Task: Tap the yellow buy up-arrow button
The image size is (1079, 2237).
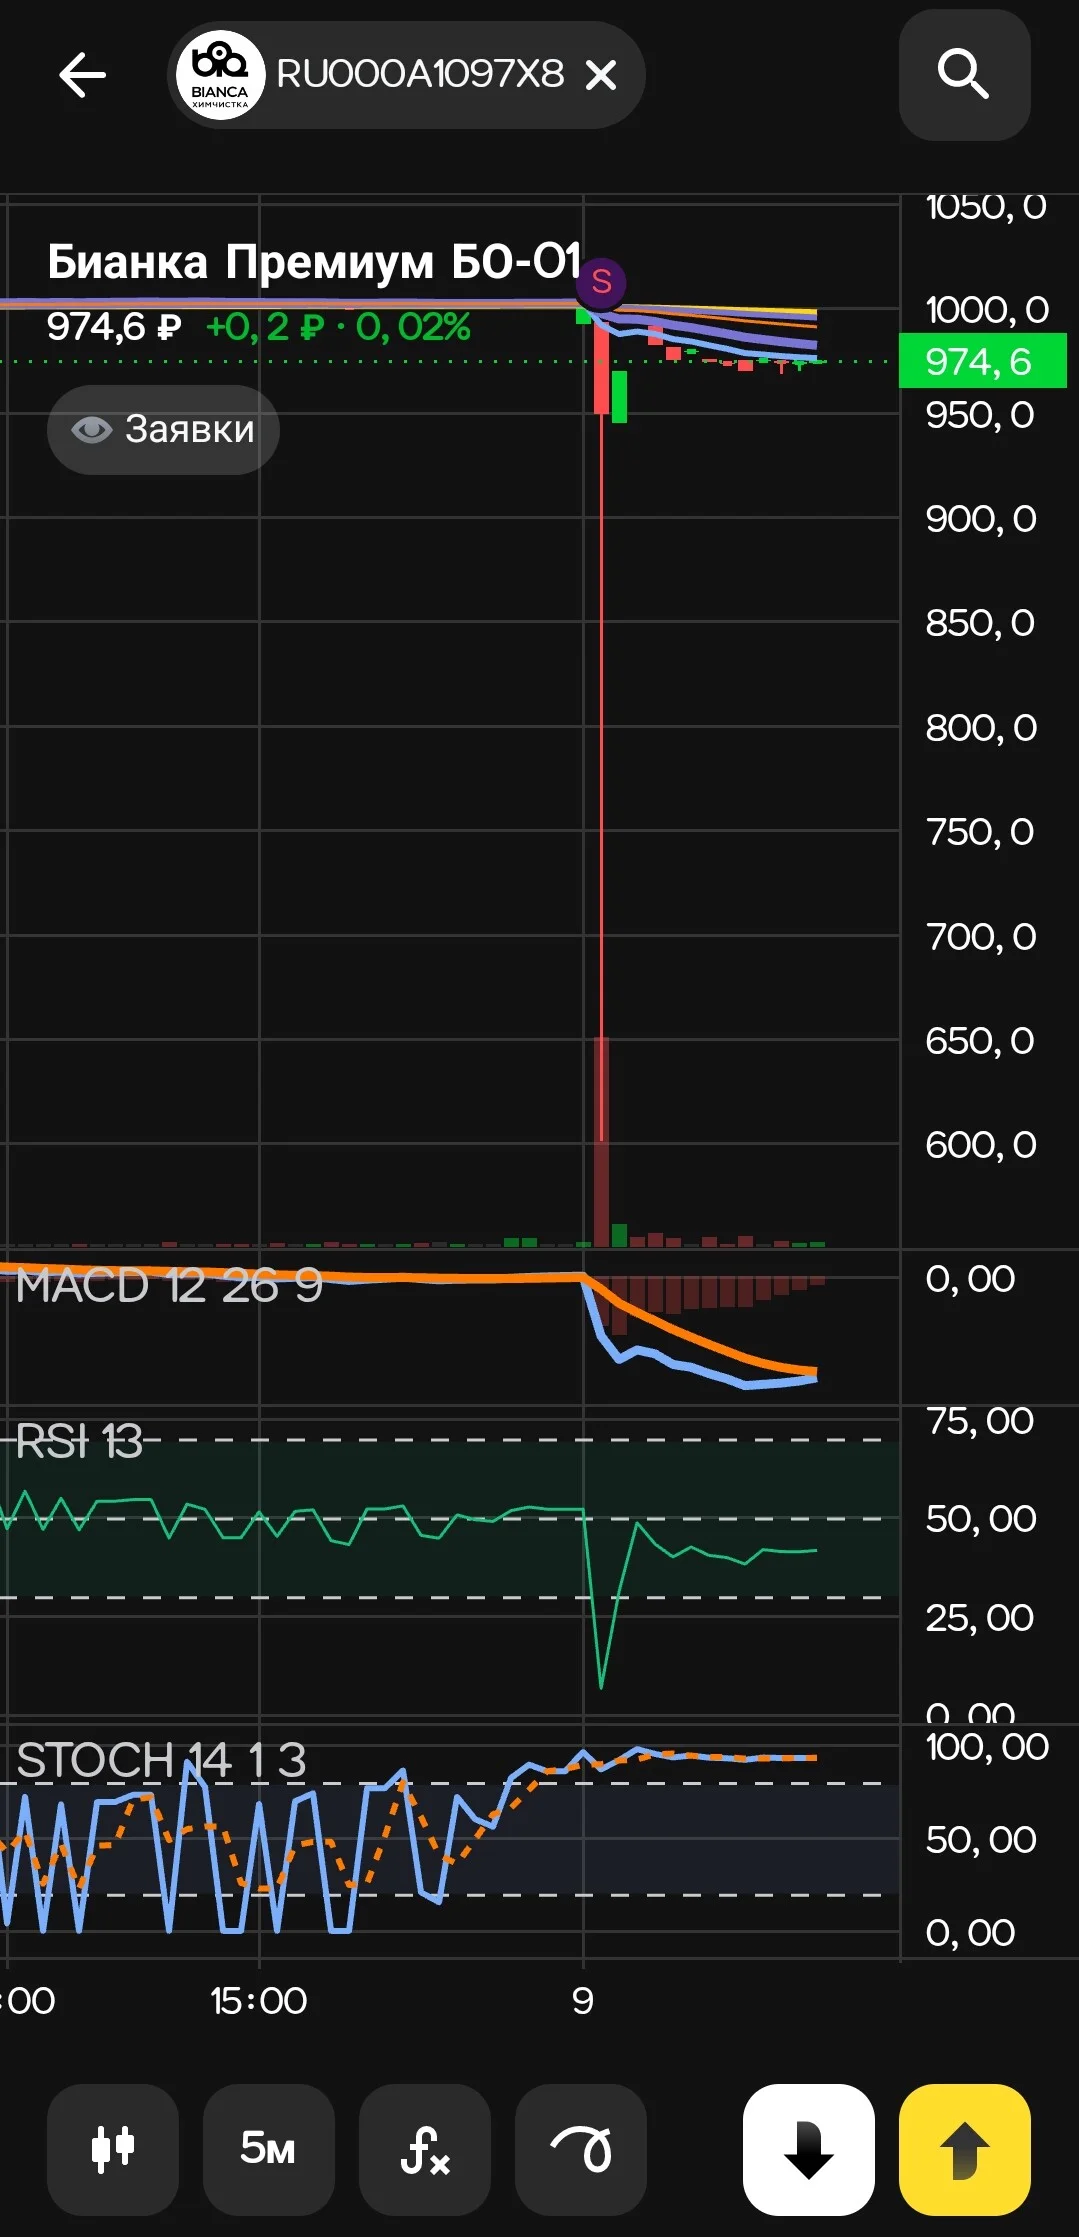Action: click(x=965, y=2149)
